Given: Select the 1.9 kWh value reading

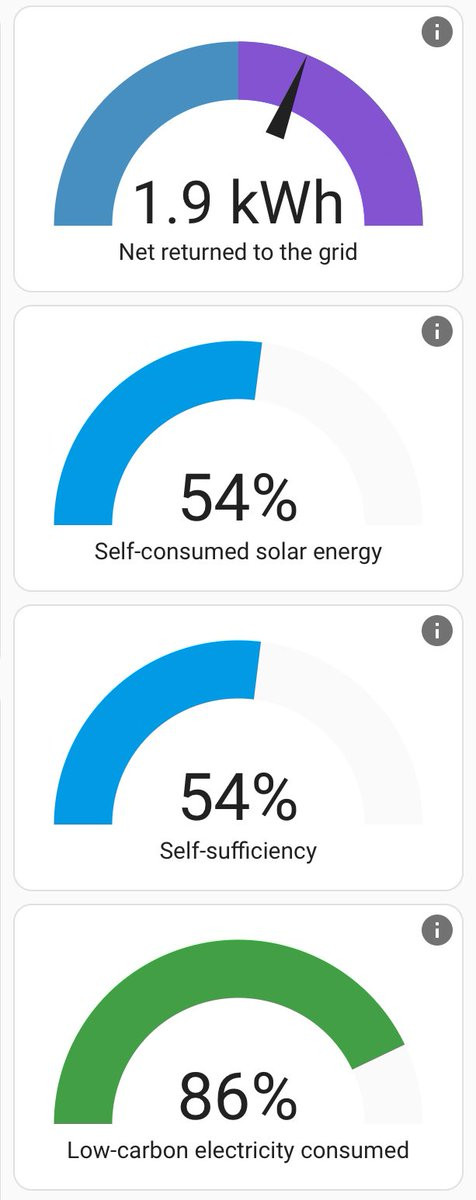Looking at the screenshot, I should coord(238,201).
